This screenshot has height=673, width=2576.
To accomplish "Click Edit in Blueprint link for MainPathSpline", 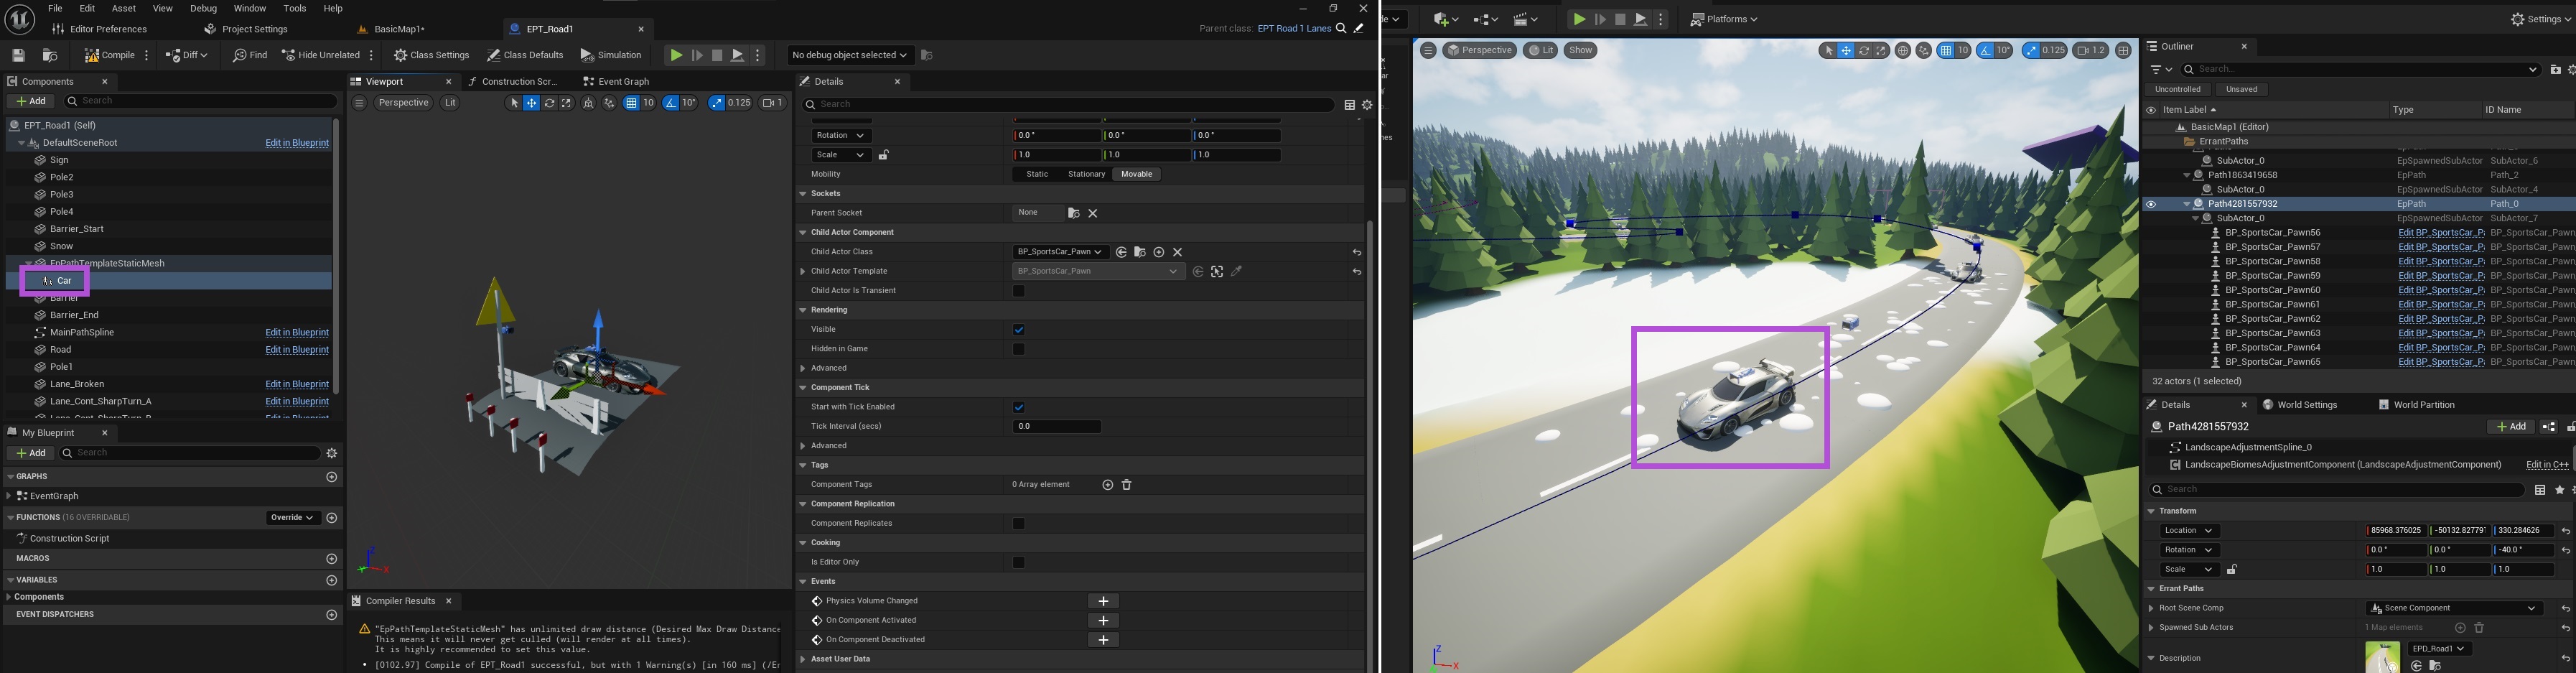I will [x=297, y=332].
